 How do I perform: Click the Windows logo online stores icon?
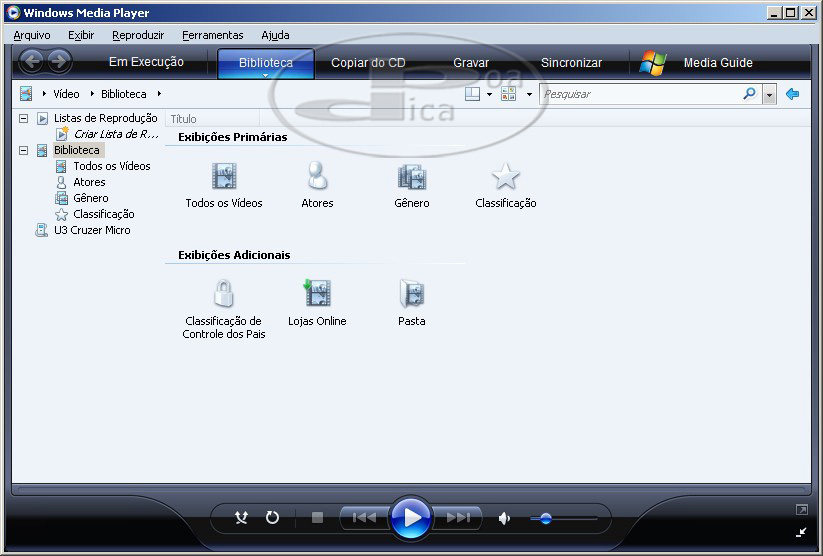653,62
